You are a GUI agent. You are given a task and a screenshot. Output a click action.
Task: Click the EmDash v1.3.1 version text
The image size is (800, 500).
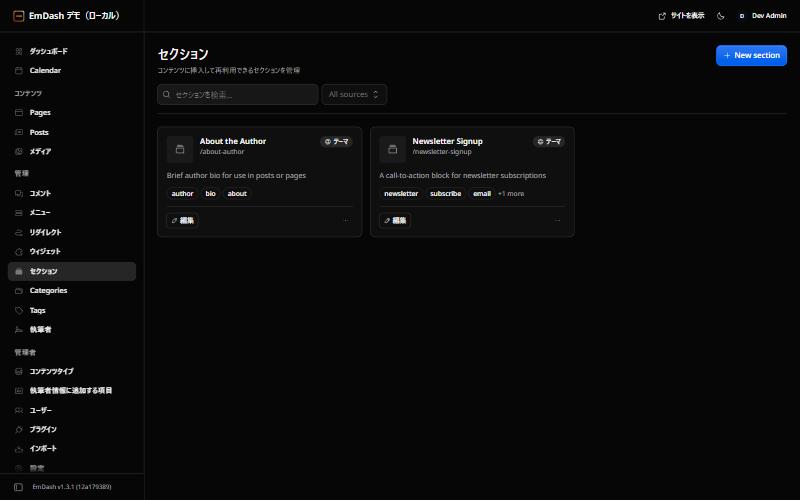pos(72,487)
